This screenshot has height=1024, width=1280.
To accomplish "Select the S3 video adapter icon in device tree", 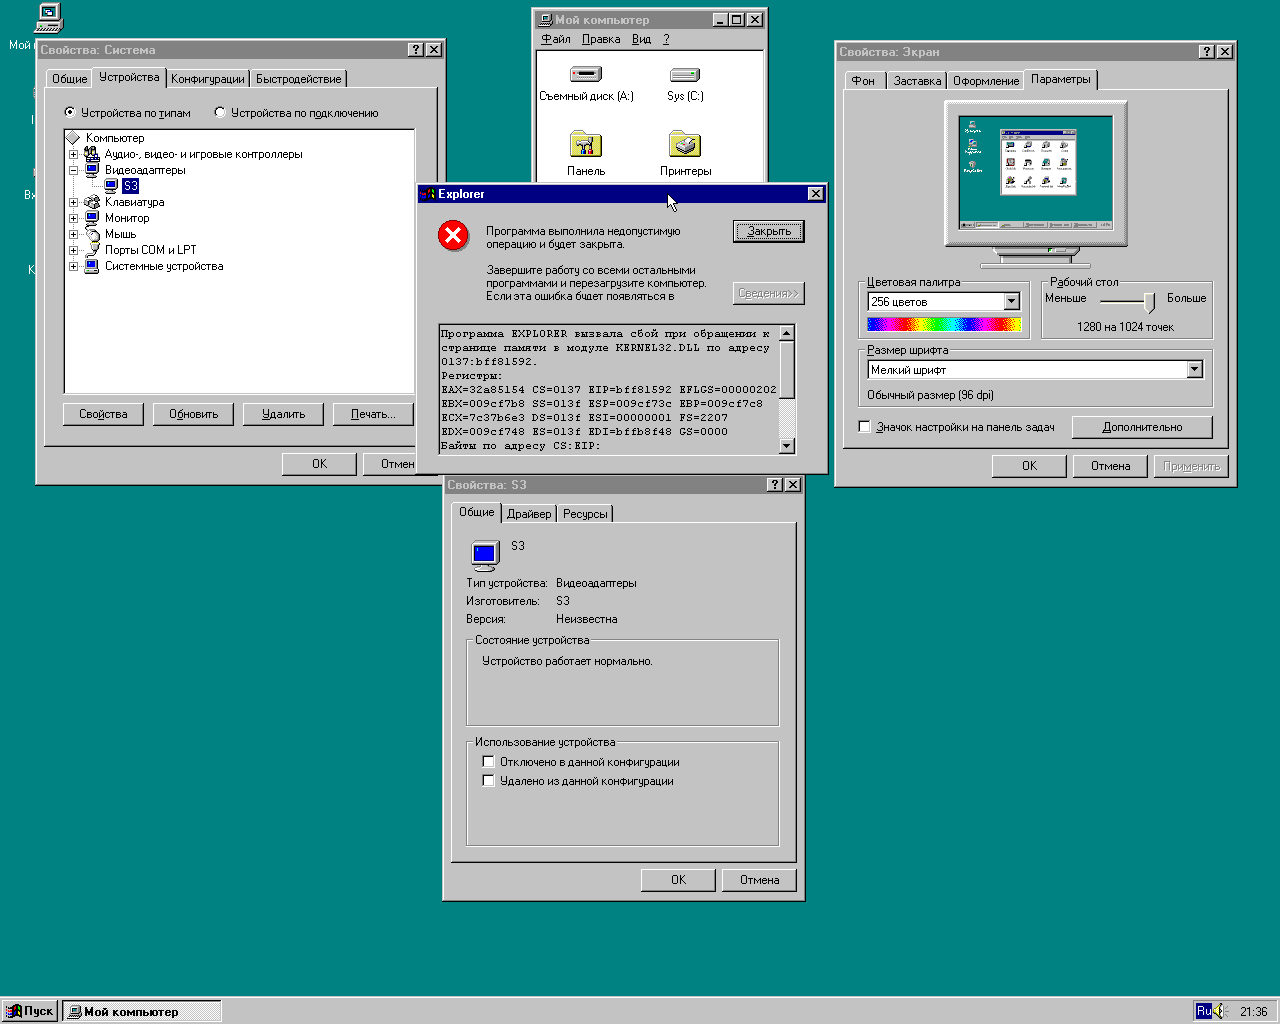I will (111, 186).
